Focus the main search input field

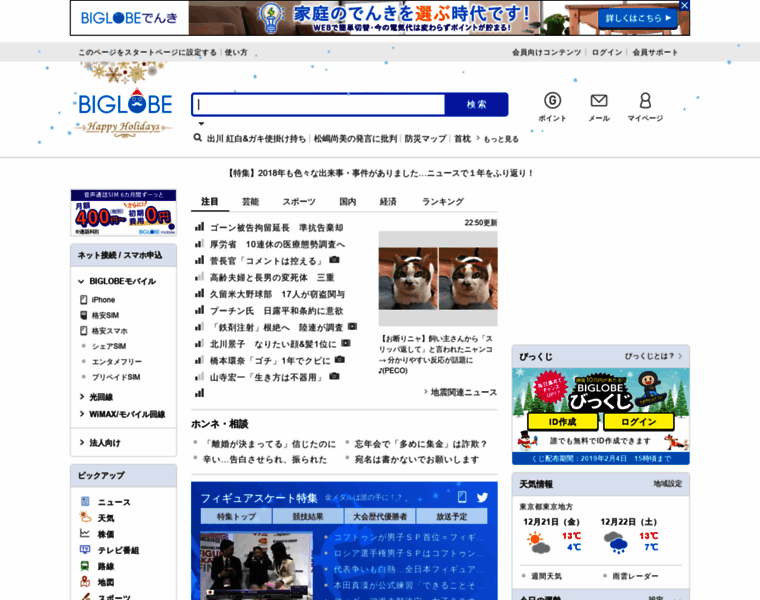(x=319, y=104)
